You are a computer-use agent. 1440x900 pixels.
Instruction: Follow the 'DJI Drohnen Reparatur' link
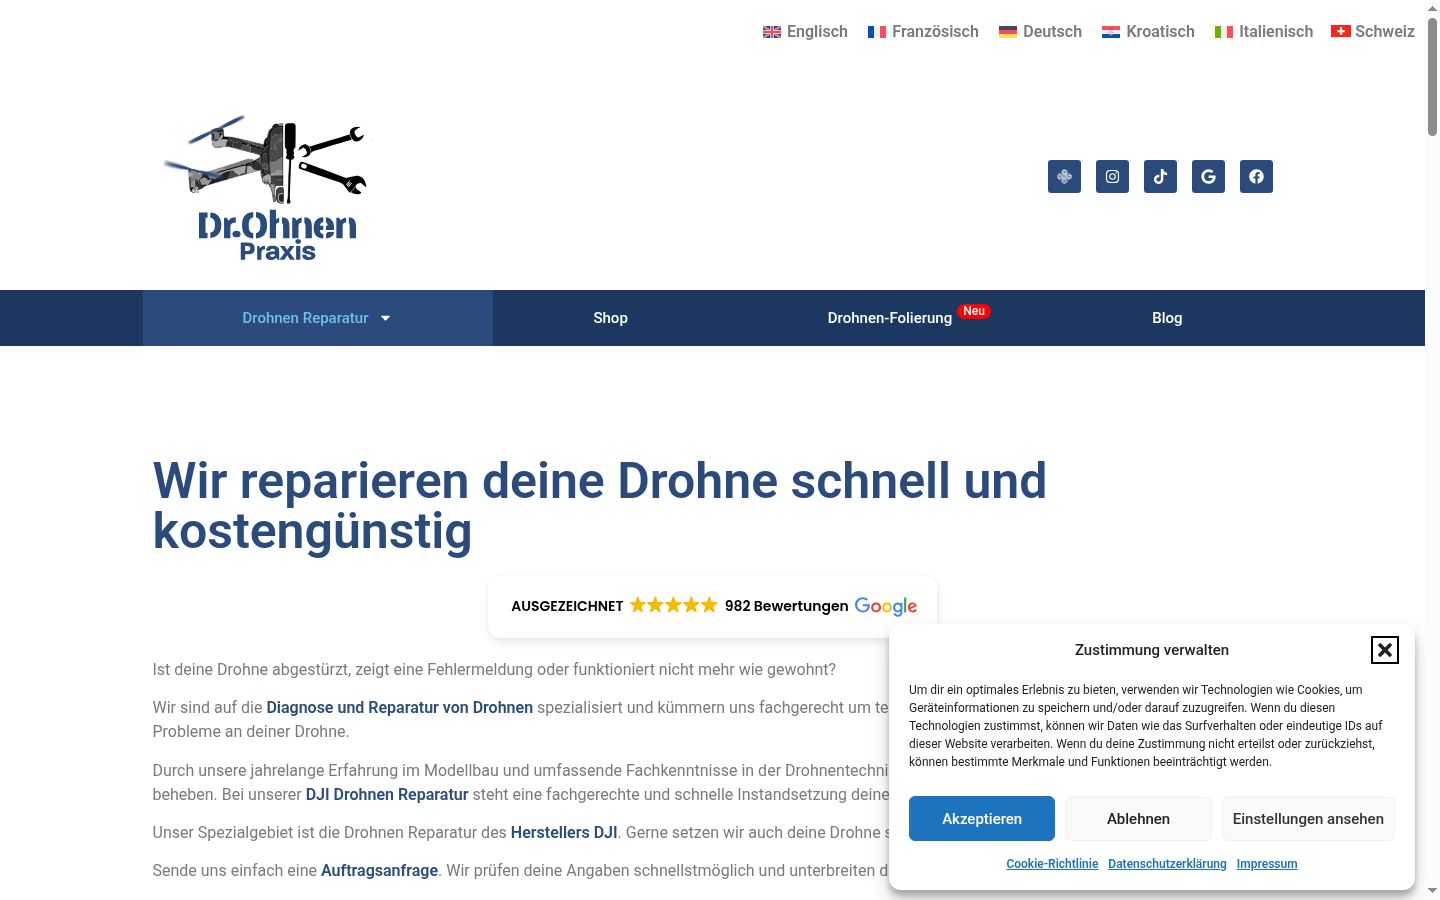[x=387, y=794]
